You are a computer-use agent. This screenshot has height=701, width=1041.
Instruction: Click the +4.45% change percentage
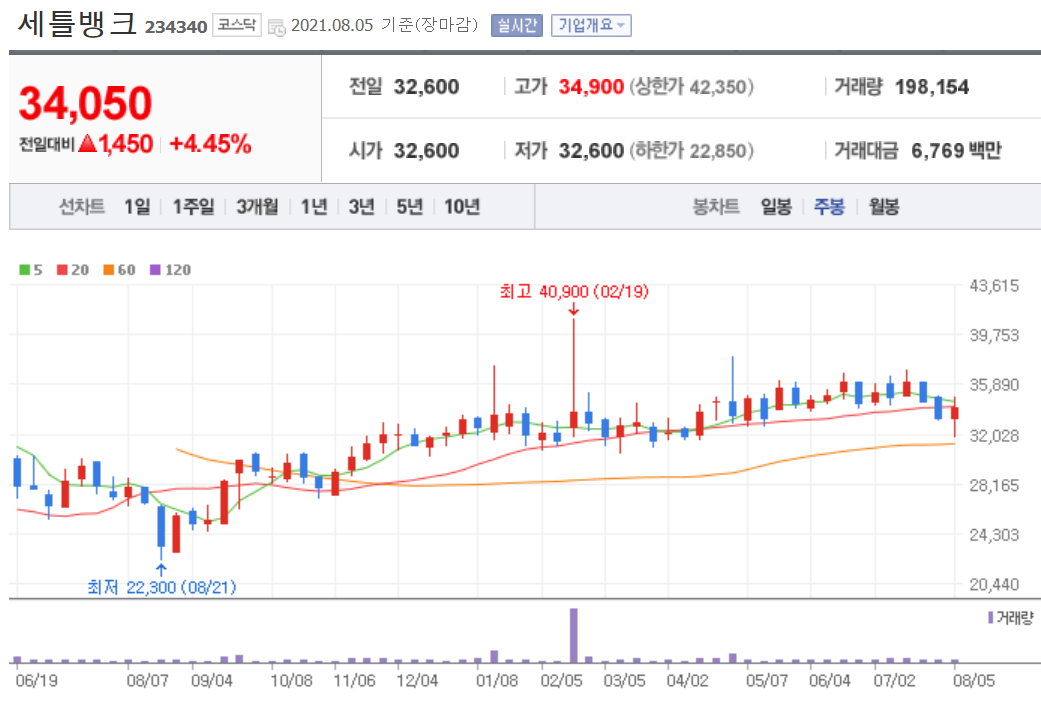(210, 144)
